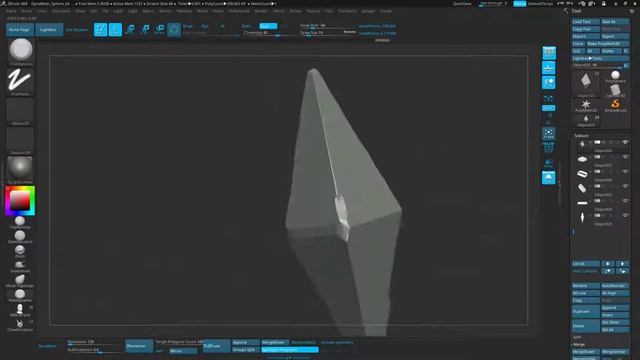Select the ChiselCreature brush
Screen dimensions: 640x360
click(20, 325)
